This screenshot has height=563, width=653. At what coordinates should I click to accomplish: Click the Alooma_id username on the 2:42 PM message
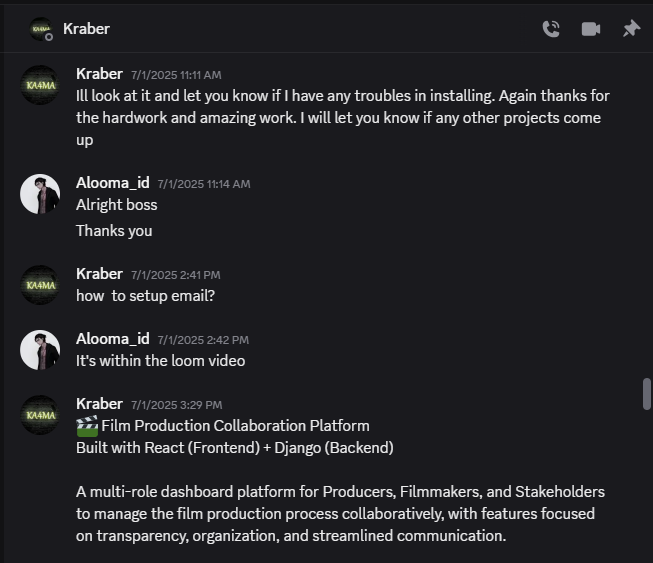point(112,339)
